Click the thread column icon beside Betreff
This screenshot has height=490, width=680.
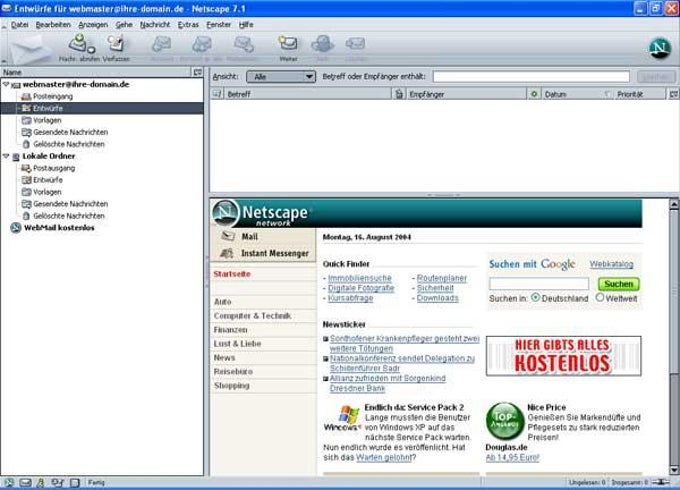point(217,94)
